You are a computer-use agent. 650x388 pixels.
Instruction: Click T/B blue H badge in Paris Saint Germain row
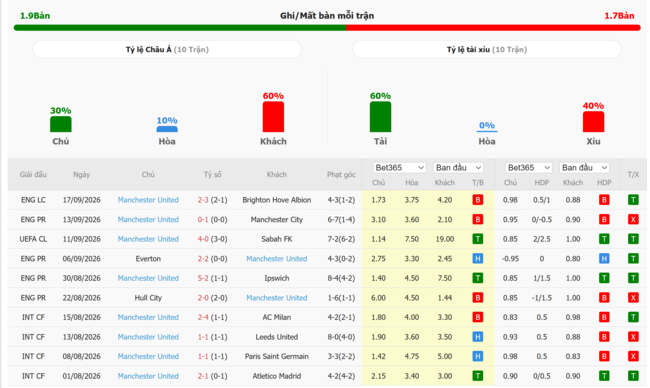coord(478,356)
